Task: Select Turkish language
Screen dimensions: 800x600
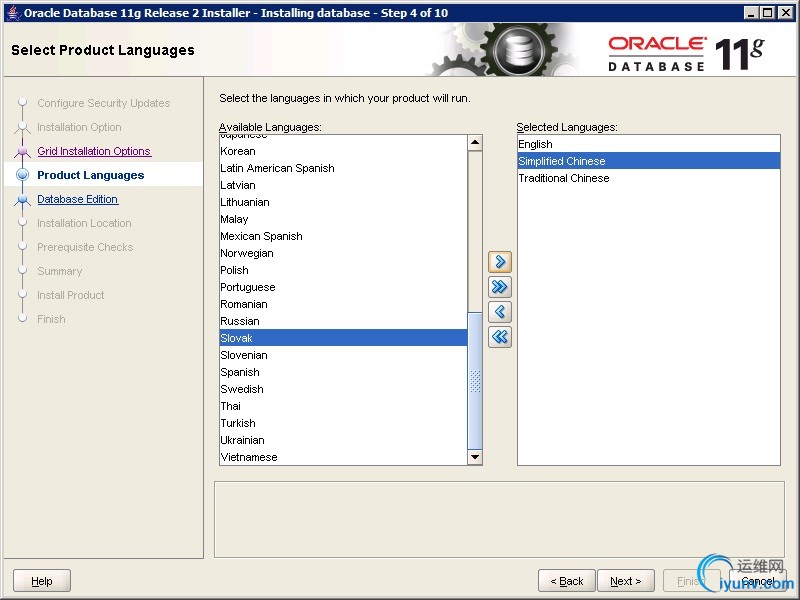Action: click(x=343, y=423)
